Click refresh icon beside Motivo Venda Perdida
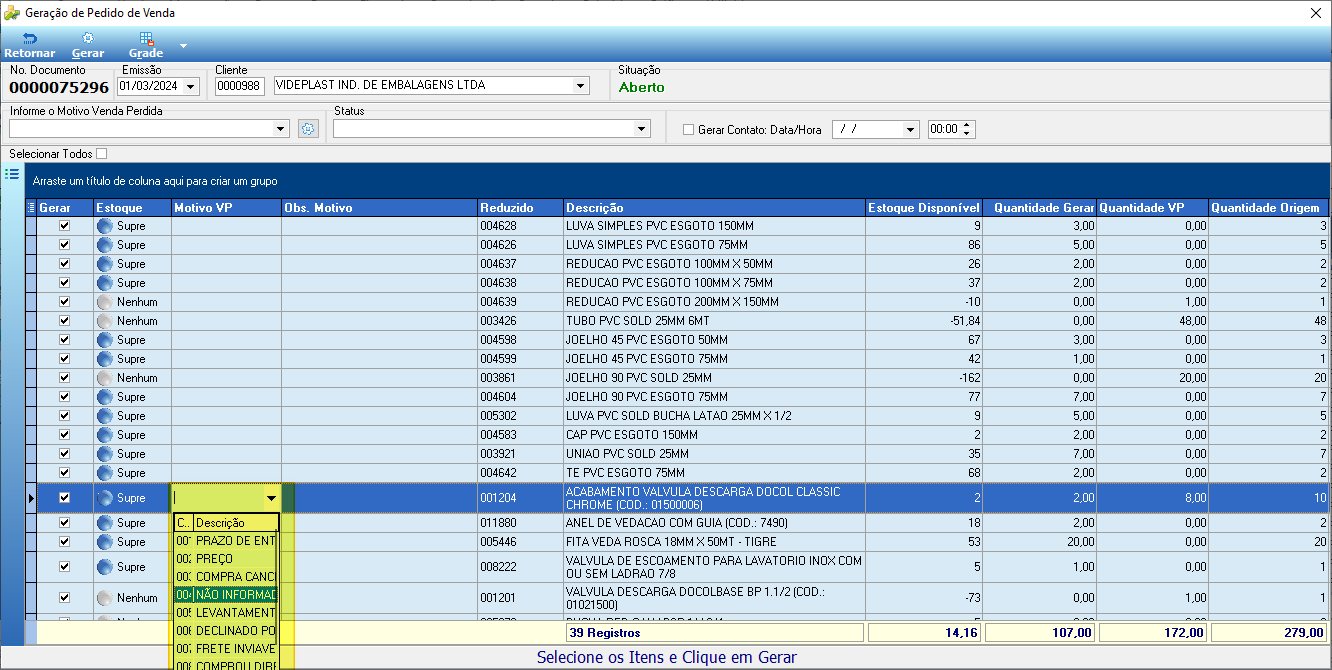Screen dimensions: 1332x670 click(x=308, y=129)
